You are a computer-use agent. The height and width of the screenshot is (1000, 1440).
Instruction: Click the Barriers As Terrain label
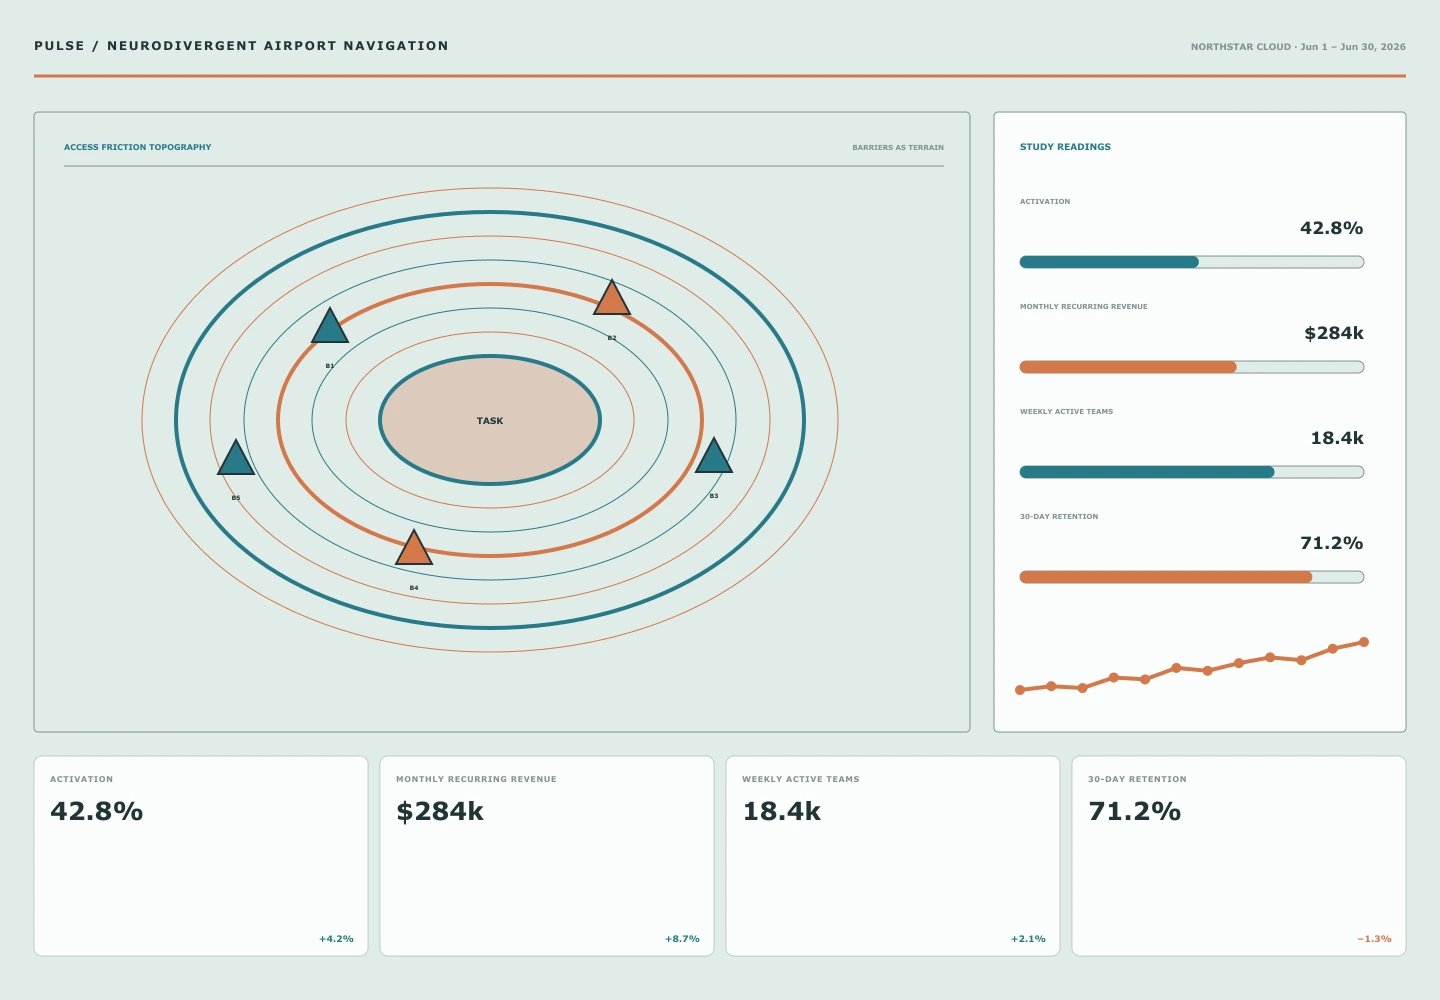pyautogui.click(x=898, y=147)
